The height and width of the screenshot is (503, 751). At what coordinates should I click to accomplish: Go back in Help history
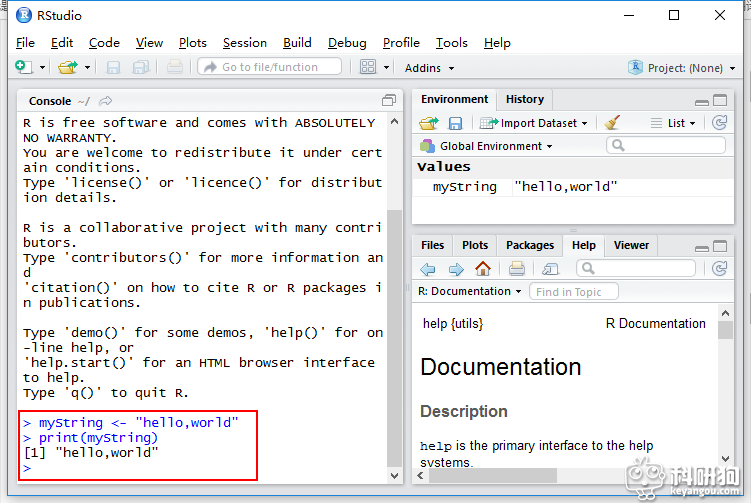tap(427, 269)
